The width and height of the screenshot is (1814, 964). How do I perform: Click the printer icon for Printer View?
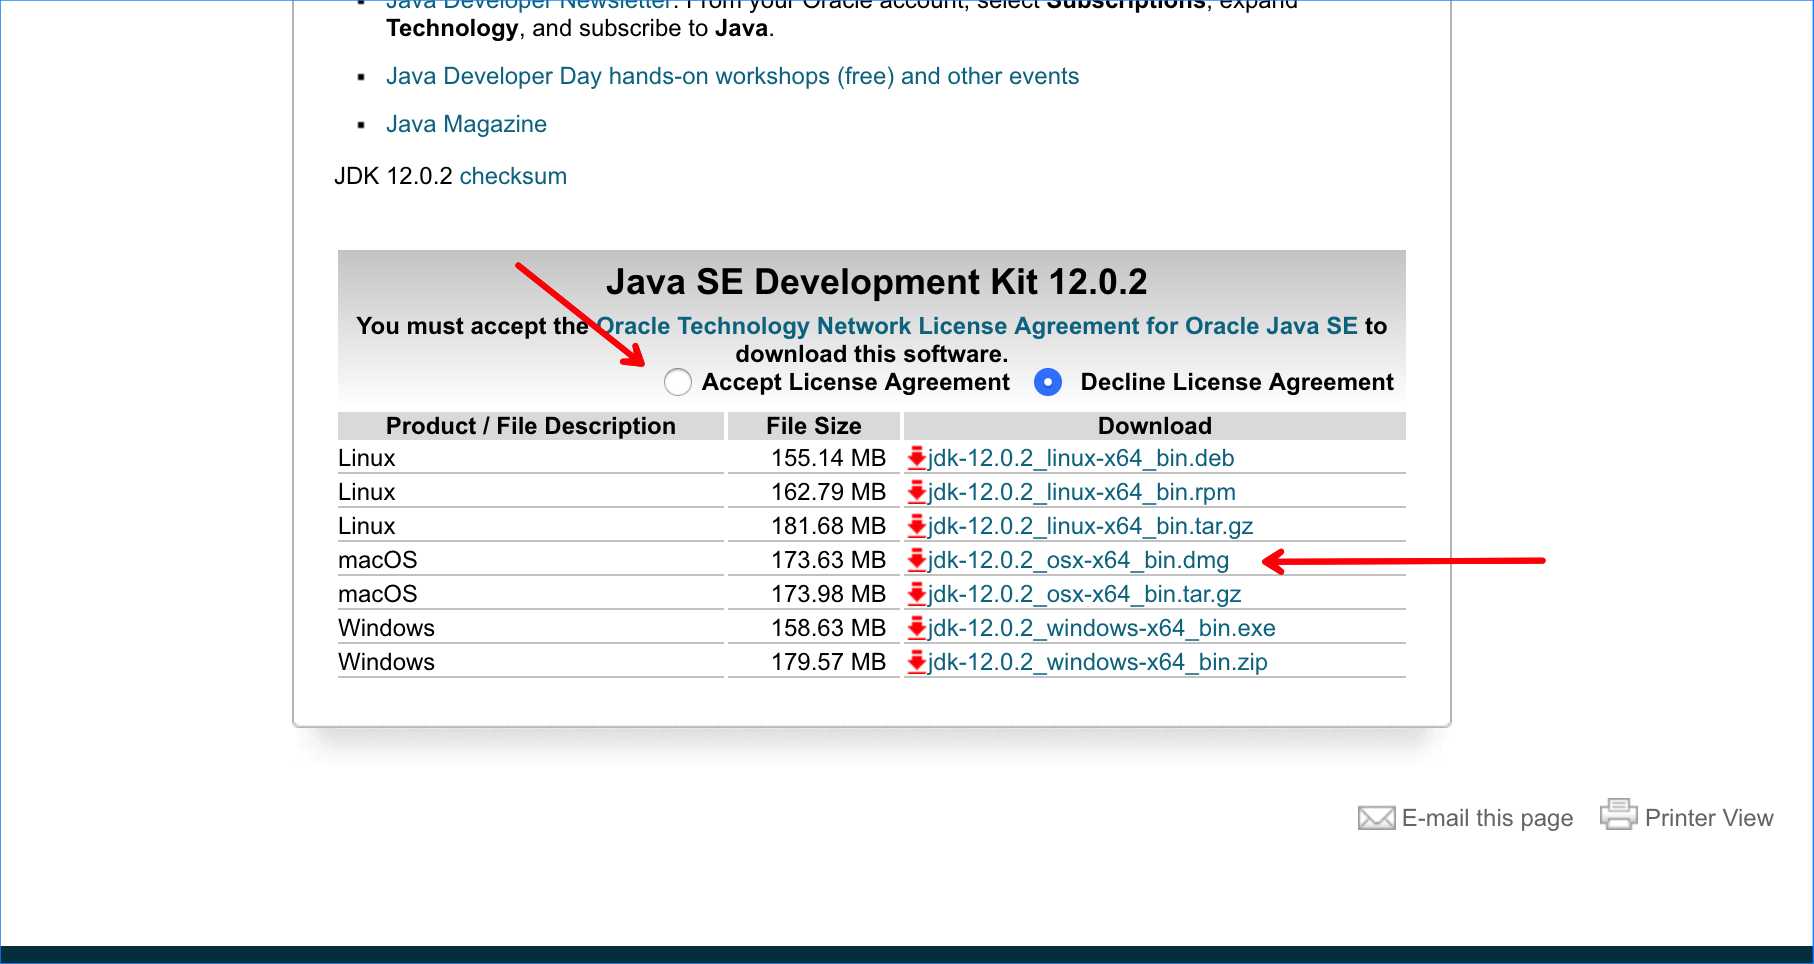click(x=1619, y=814)
